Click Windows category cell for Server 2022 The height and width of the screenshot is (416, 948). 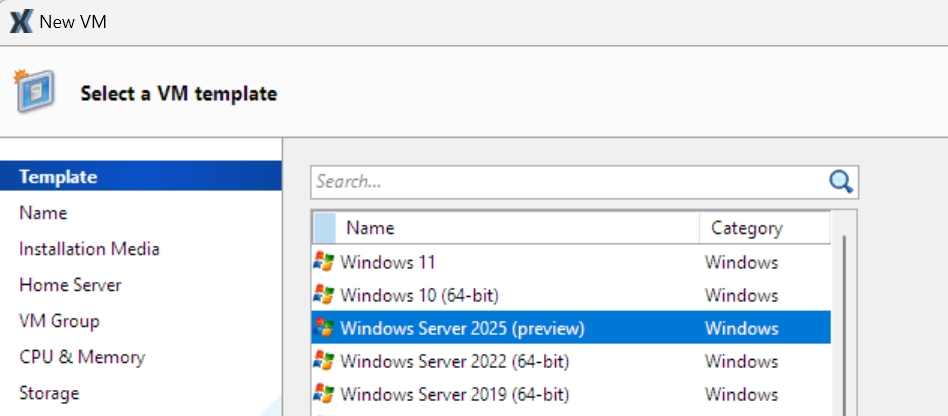pyautogui.click(x=741, y=361)
